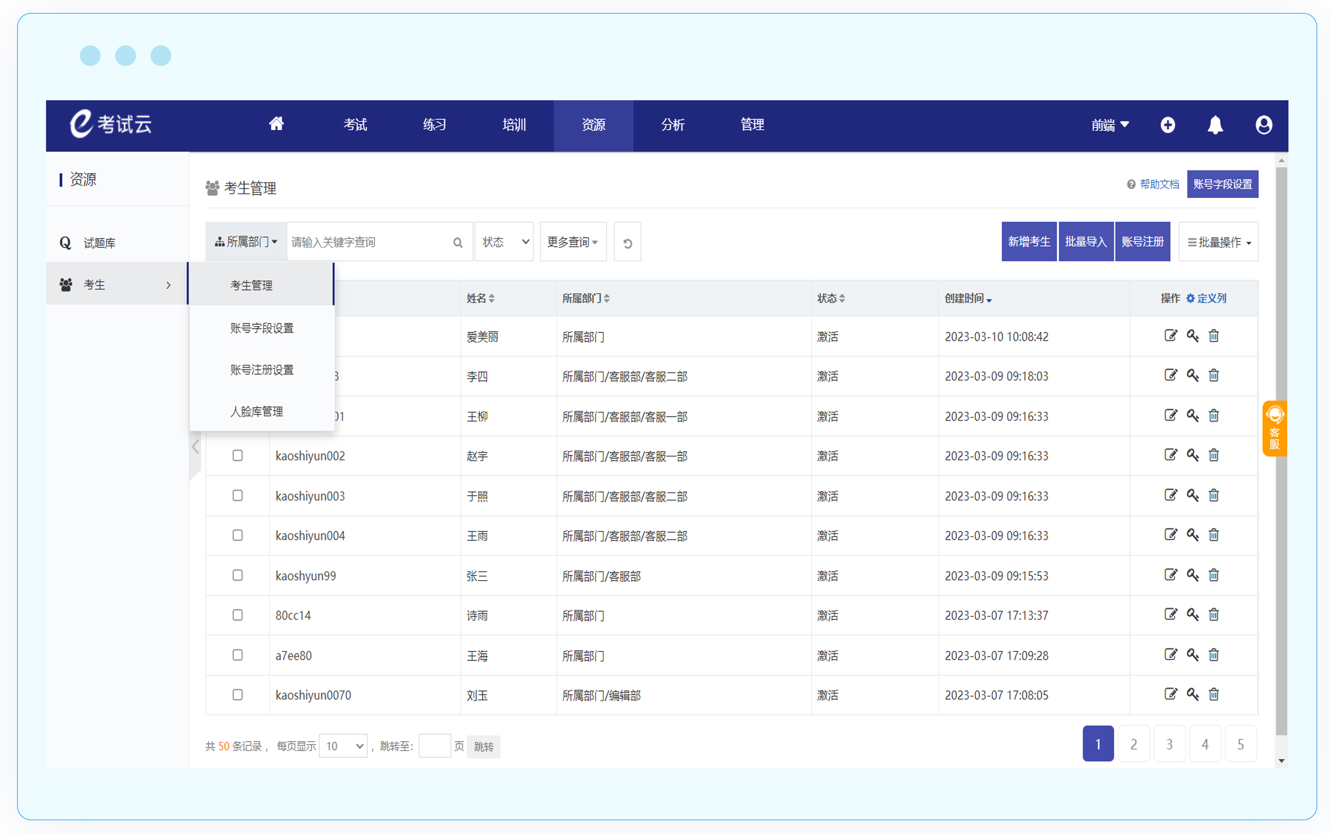Viewport: 1330px width, 834px height.
Task: Check the checkbox for kaoshiyun002
Action: [238, 456]
